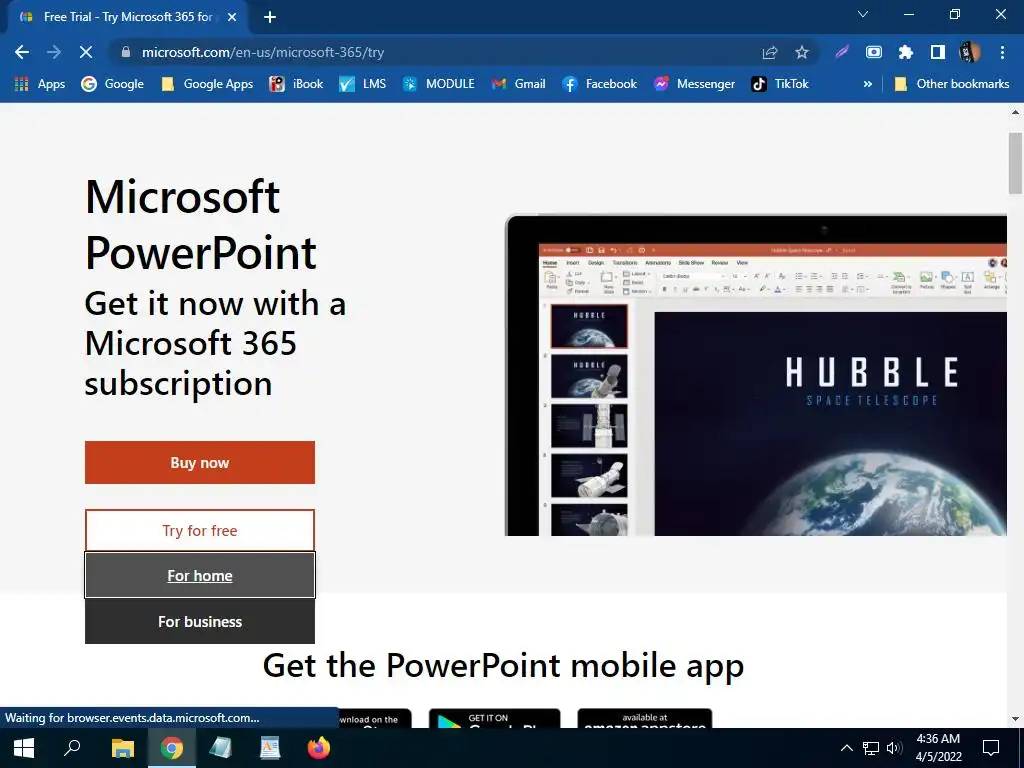Open the Messenger bookmark
Image resolution: width=1024 pixels, height=768 pixels.
pos(694,84)
